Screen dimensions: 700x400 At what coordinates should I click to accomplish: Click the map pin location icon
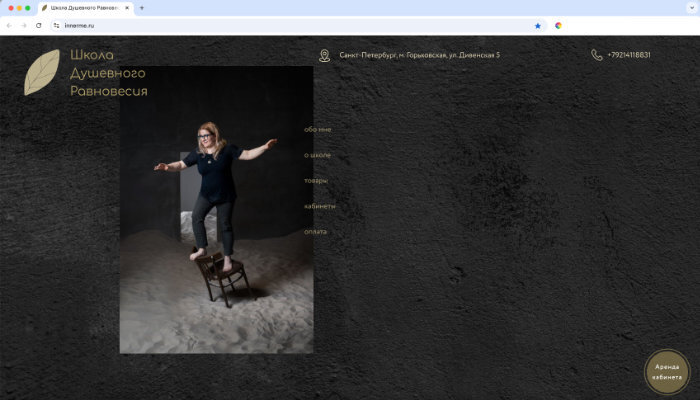(x=325, y=55)
